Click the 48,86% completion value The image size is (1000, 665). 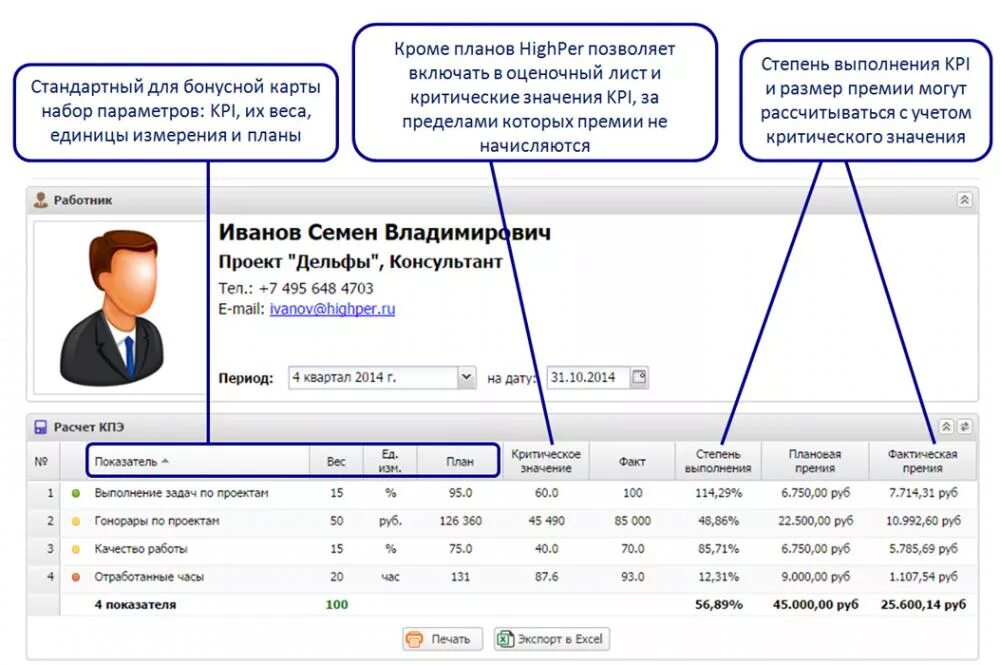tap(718, 521)
